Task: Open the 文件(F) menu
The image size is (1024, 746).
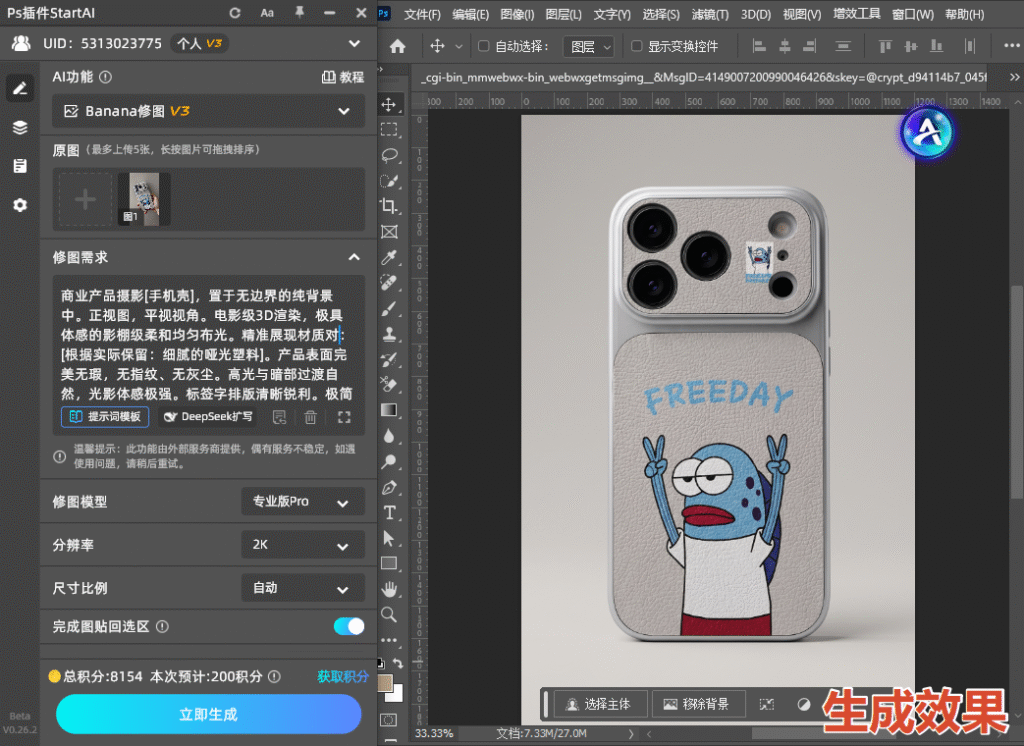Action: [422, 14]
